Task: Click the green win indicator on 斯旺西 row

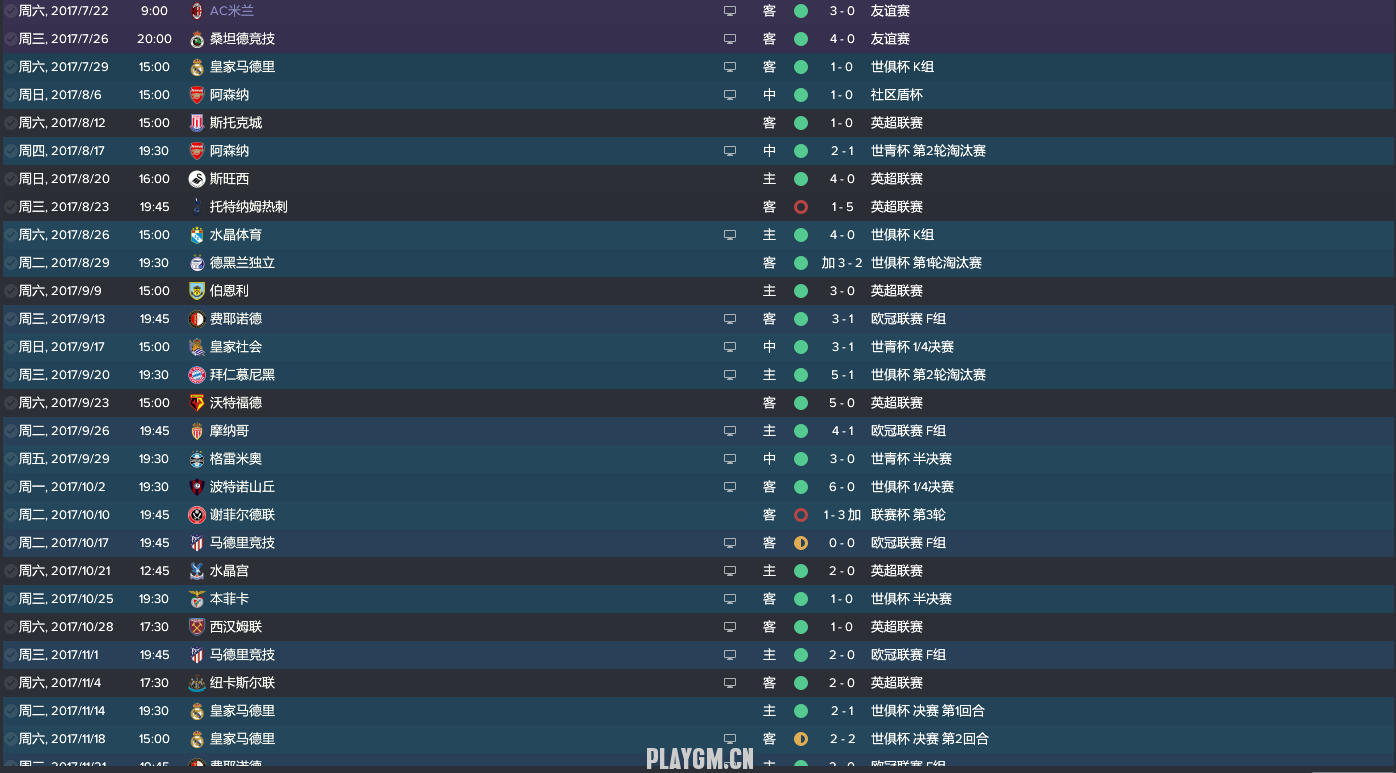Action: coord(801,179)
